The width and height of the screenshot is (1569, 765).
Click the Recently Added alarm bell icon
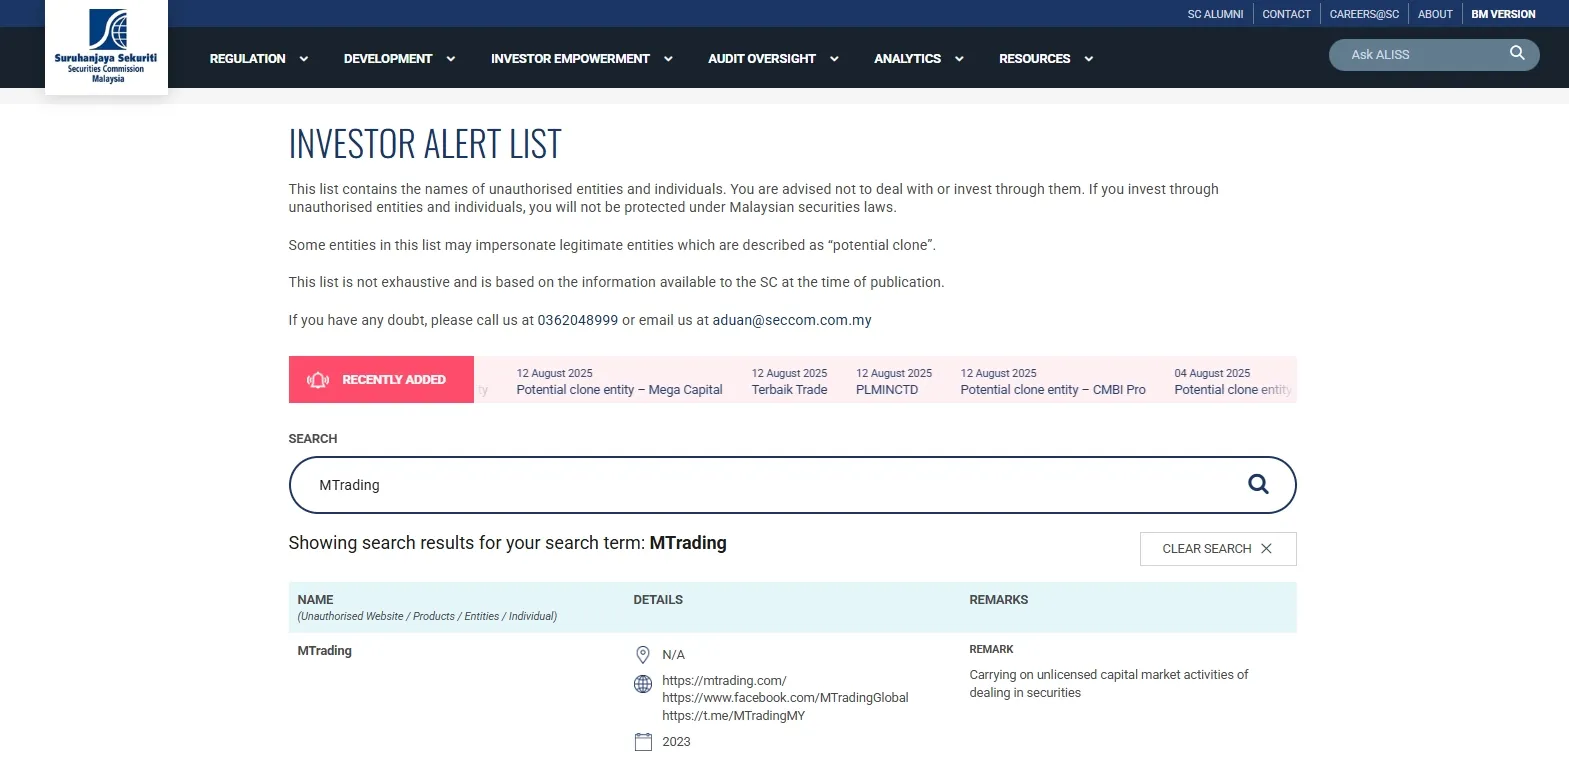pos(318,380)
